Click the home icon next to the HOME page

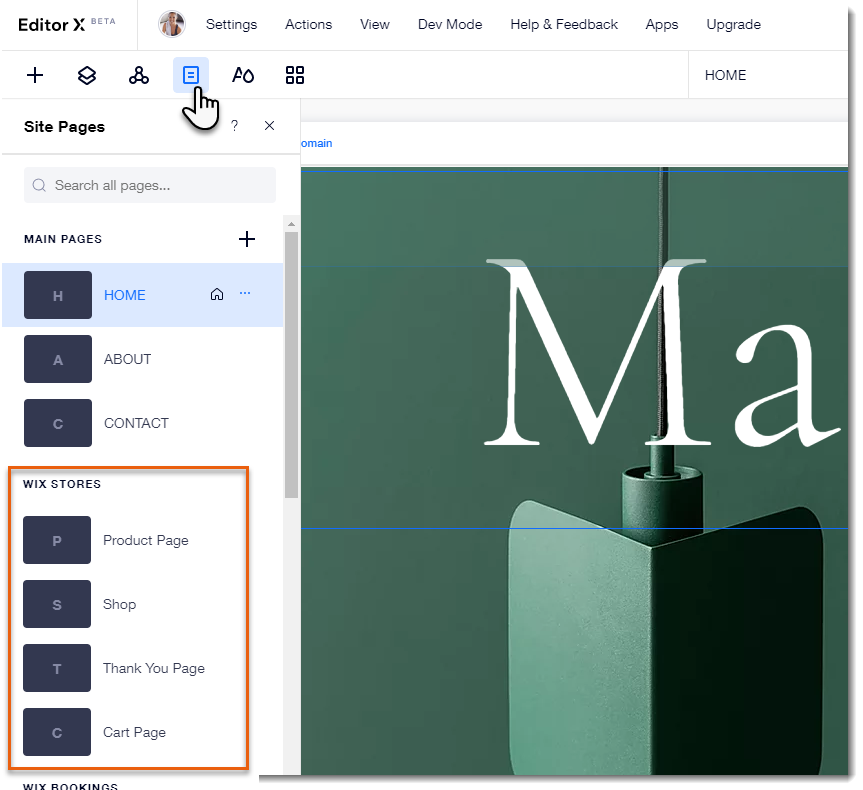(x=217, y=294)
